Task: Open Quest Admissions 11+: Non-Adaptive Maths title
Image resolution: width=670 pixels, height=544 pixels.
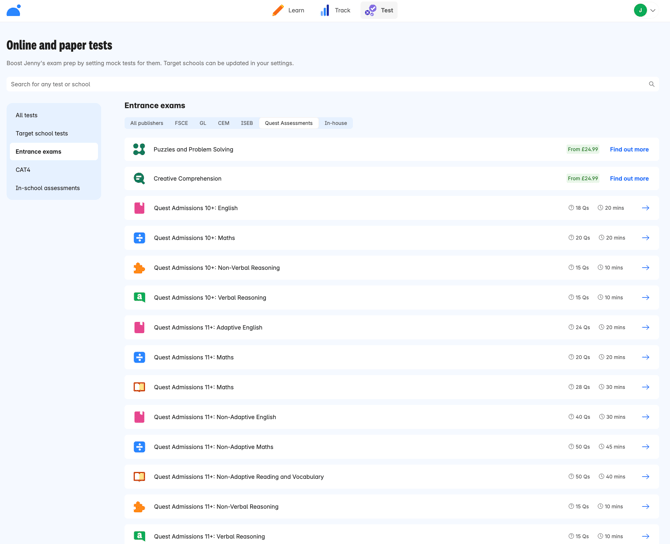Action: pyautogui.click(x=213, y=447)
